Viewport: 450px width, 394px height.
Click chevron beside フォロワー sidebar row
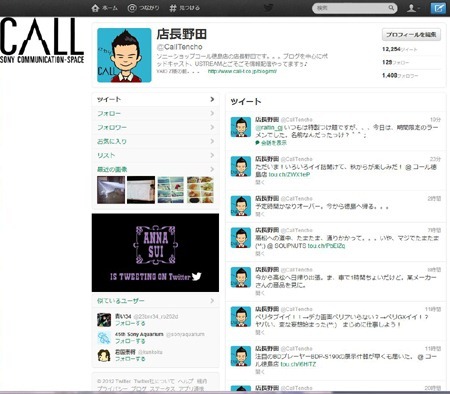(212, 127)
